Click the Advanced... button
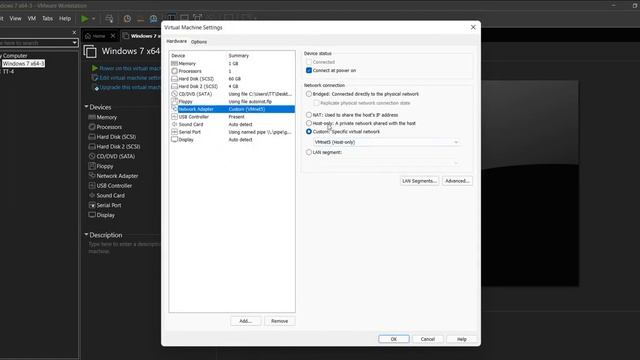Screen dimensions: 640x360 pos(457,181)
